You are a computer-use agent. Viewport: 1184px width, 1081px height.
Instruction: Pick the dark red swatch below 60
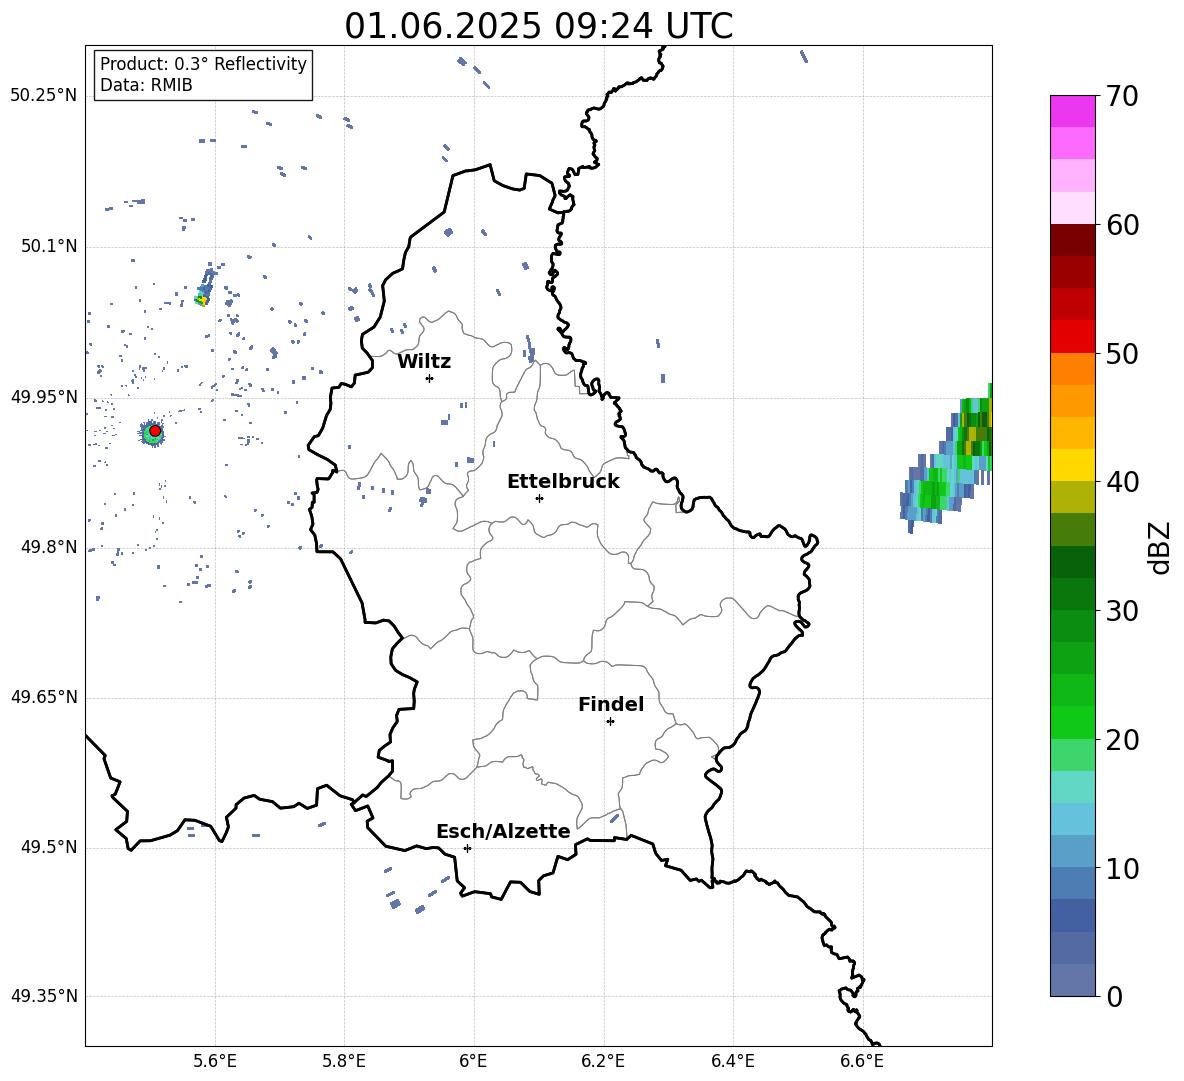[x=1072, y=240]
